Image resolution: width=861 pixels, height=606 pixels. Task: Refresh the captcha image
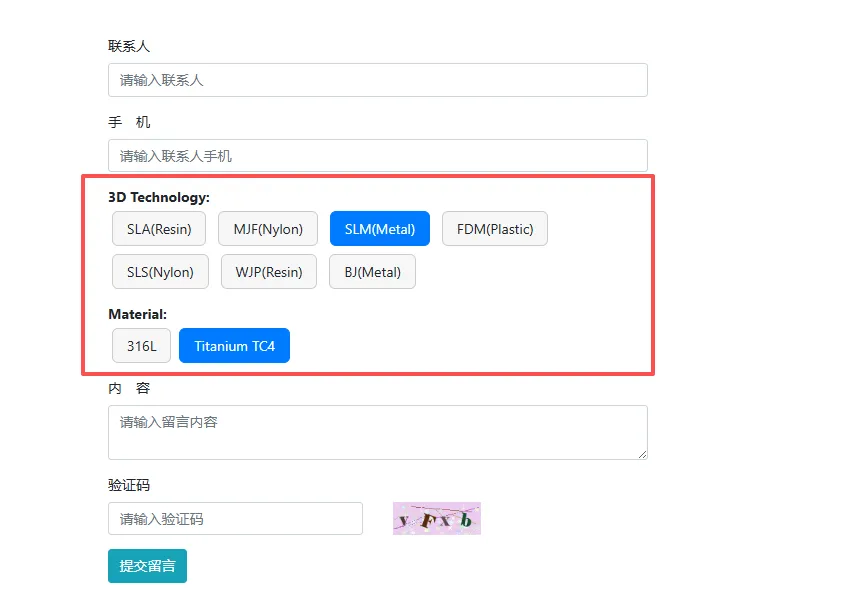[x=437, y=519]
